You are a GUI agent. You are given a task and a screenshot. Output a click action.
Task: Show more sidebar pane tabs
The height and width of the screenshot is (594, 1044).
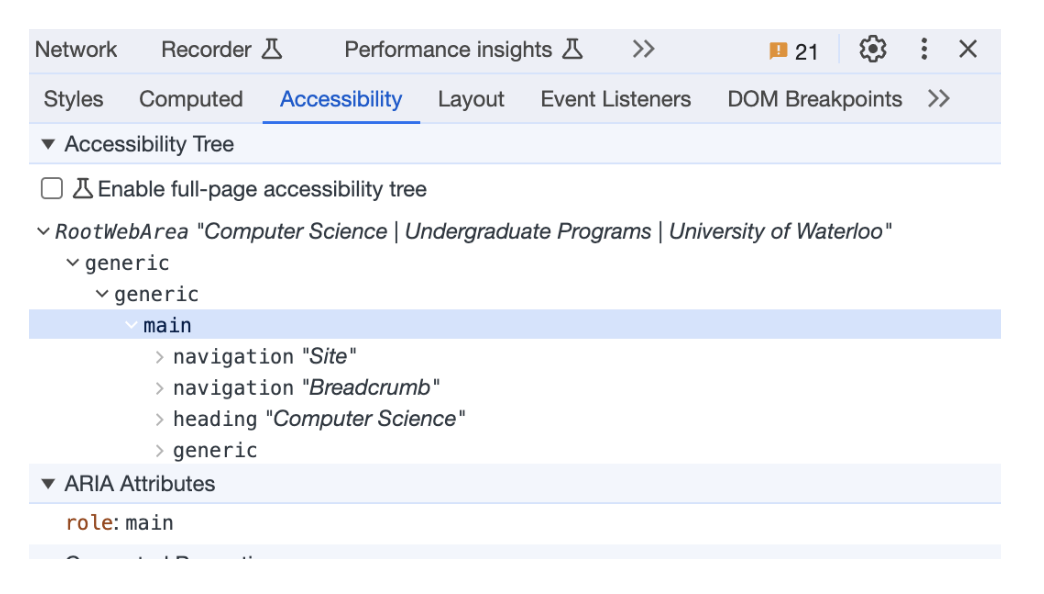pos(938,99)
